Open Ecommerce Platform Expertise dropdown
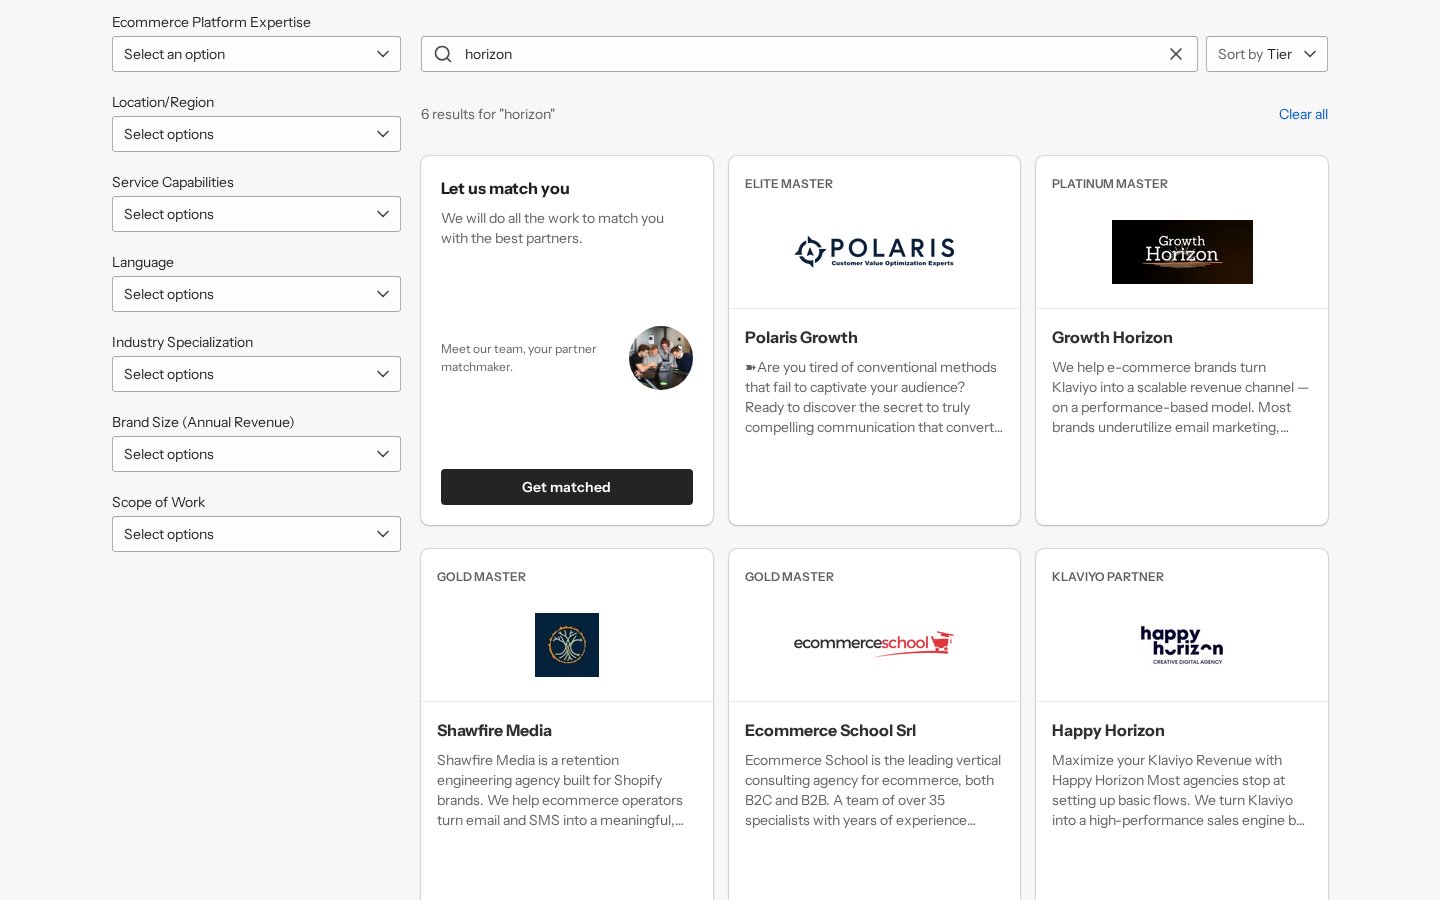Screen dimensions: 1440x900 (x=256, y=54)
